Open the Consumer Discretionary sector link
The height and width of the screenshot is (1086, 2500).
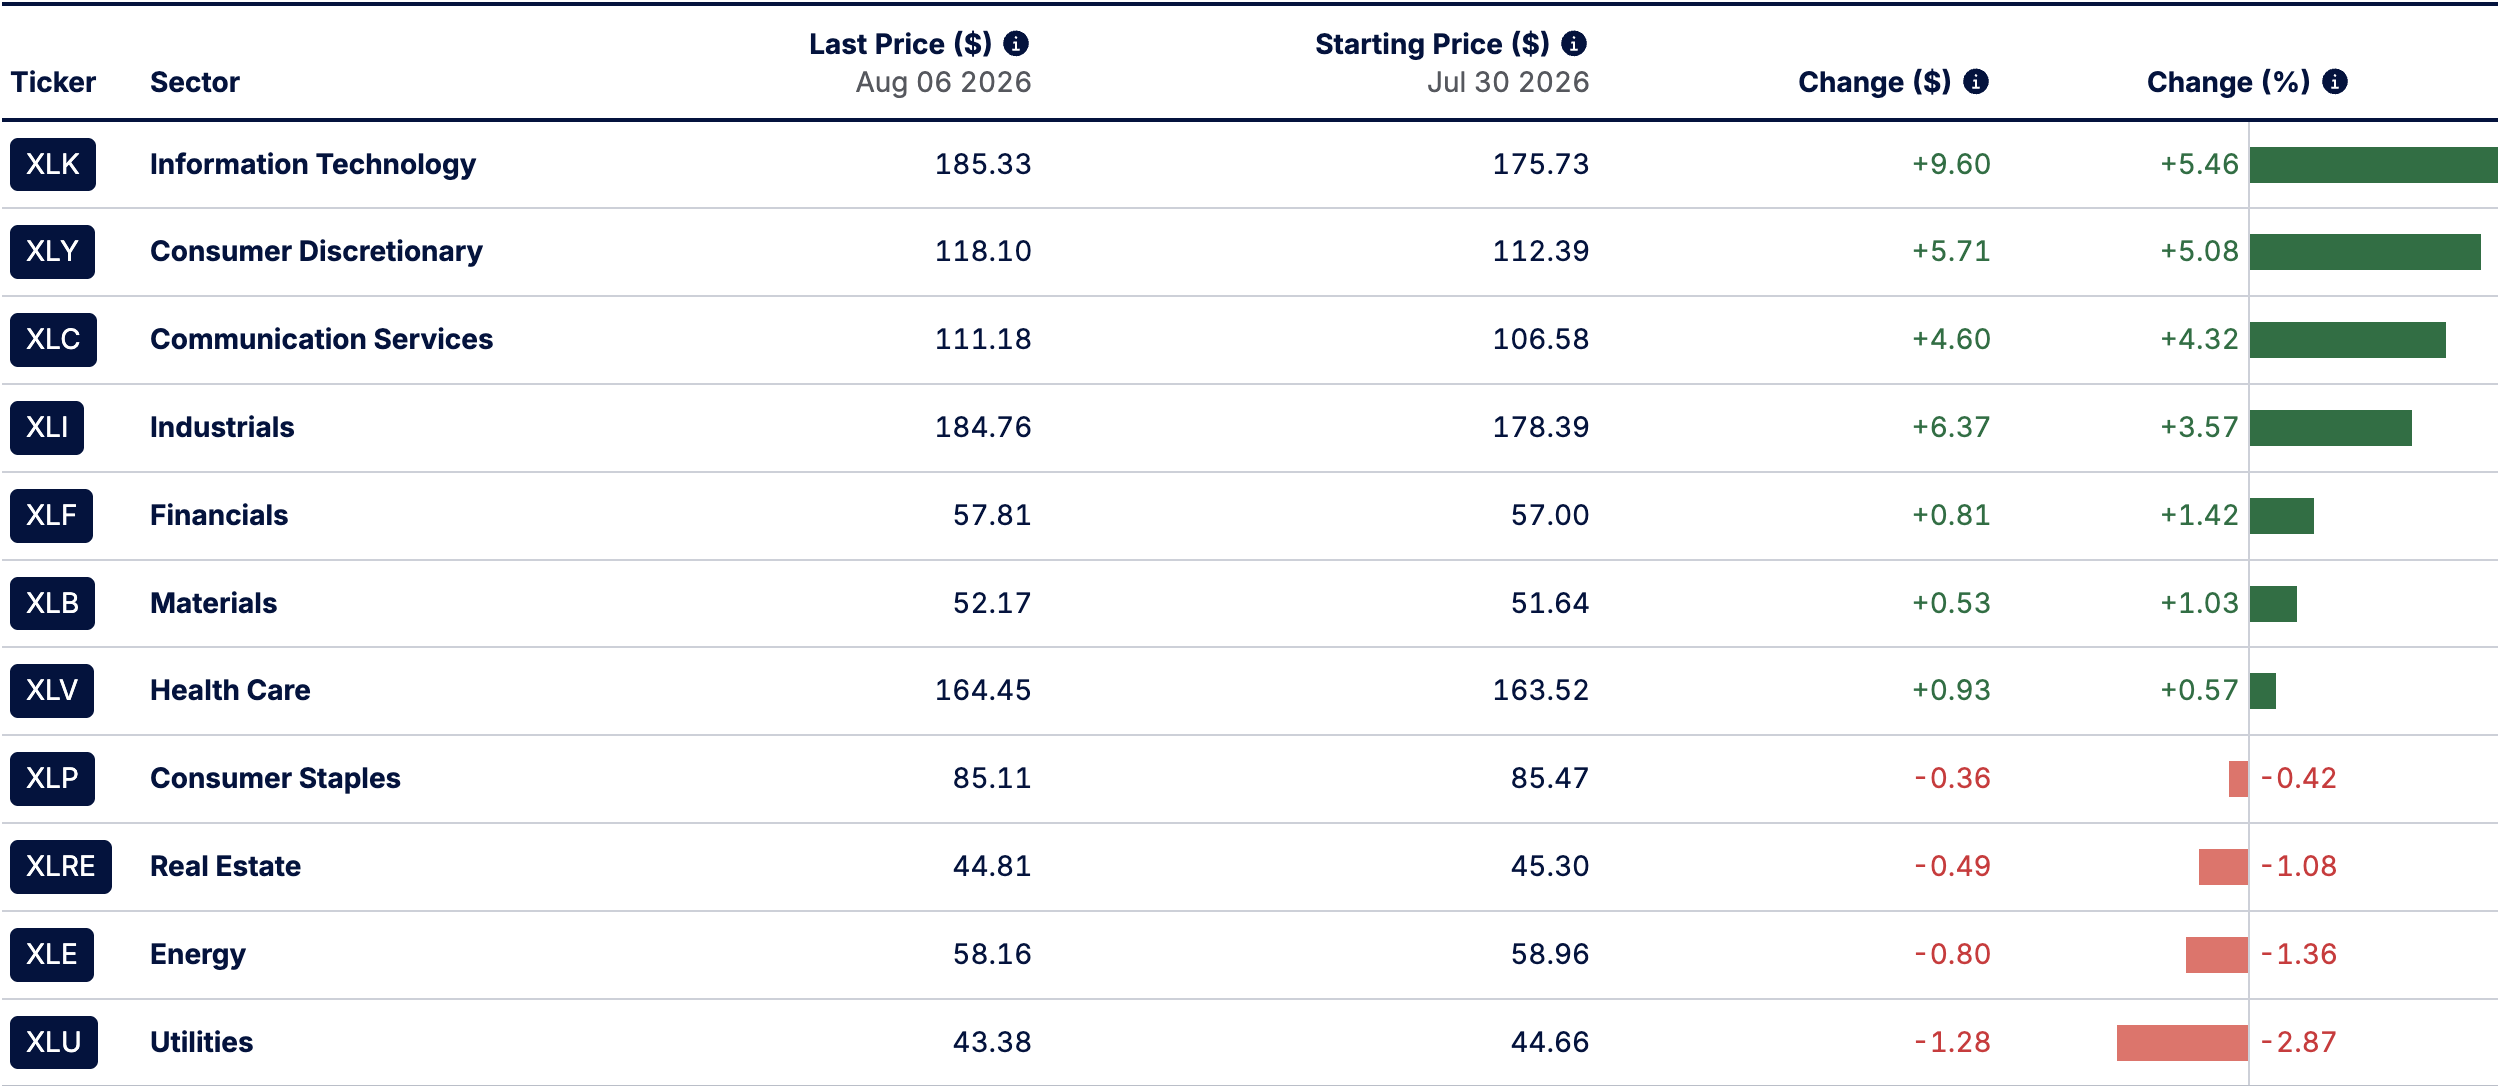click(x=316, y=251)
